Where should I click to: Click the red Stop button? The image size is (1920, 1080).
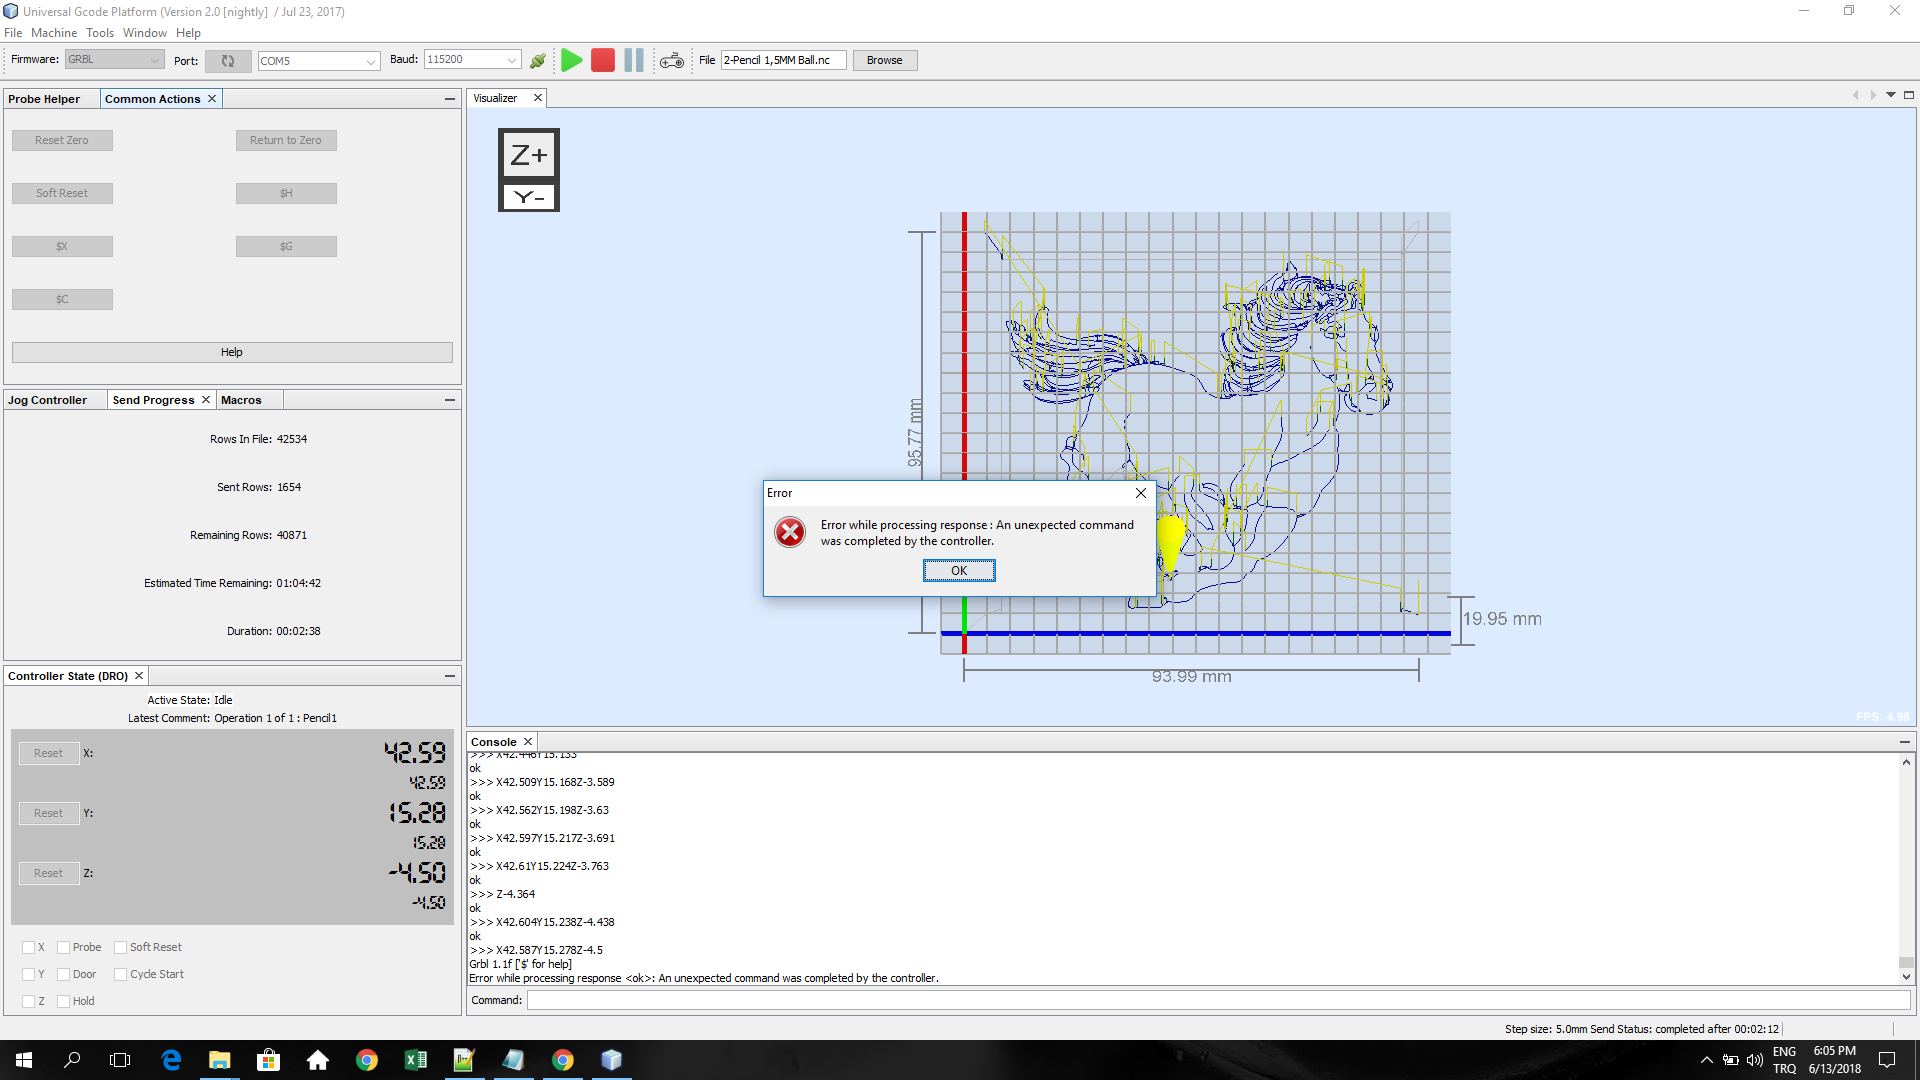pos(603,60)
